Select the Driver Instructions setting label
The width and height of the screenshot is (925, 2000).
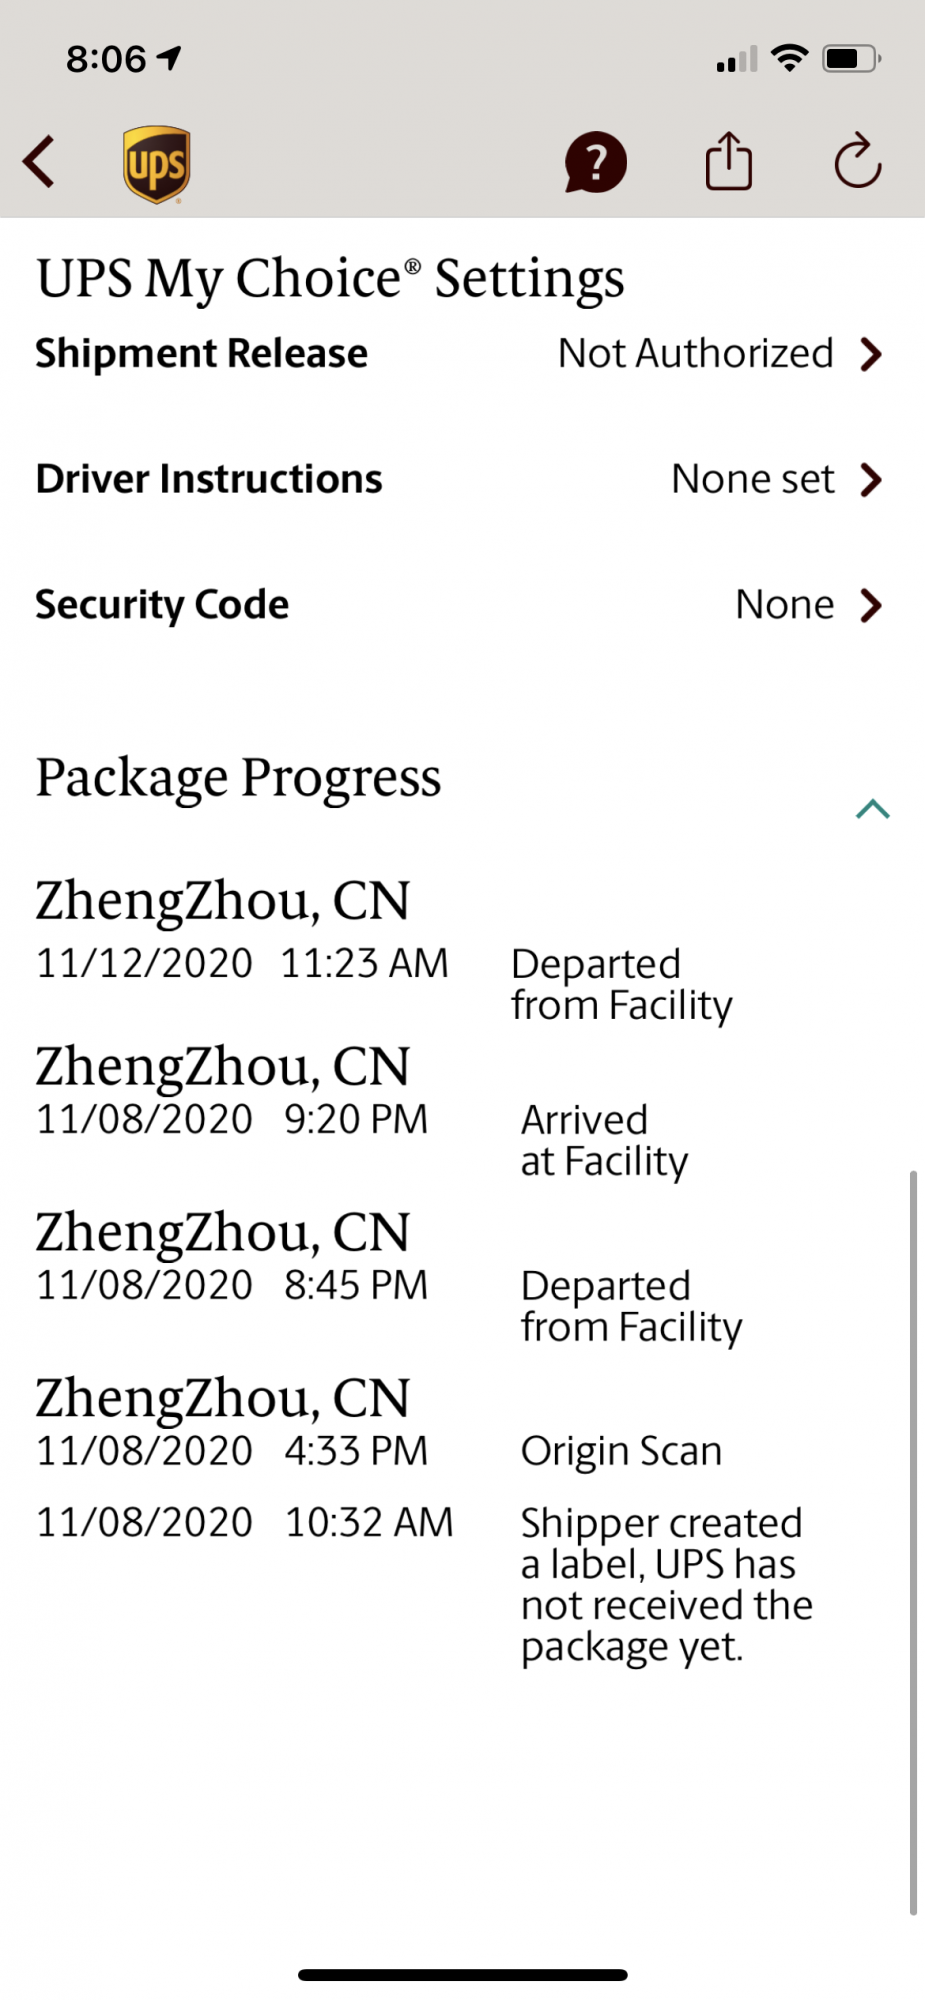(x=209, y=480)
